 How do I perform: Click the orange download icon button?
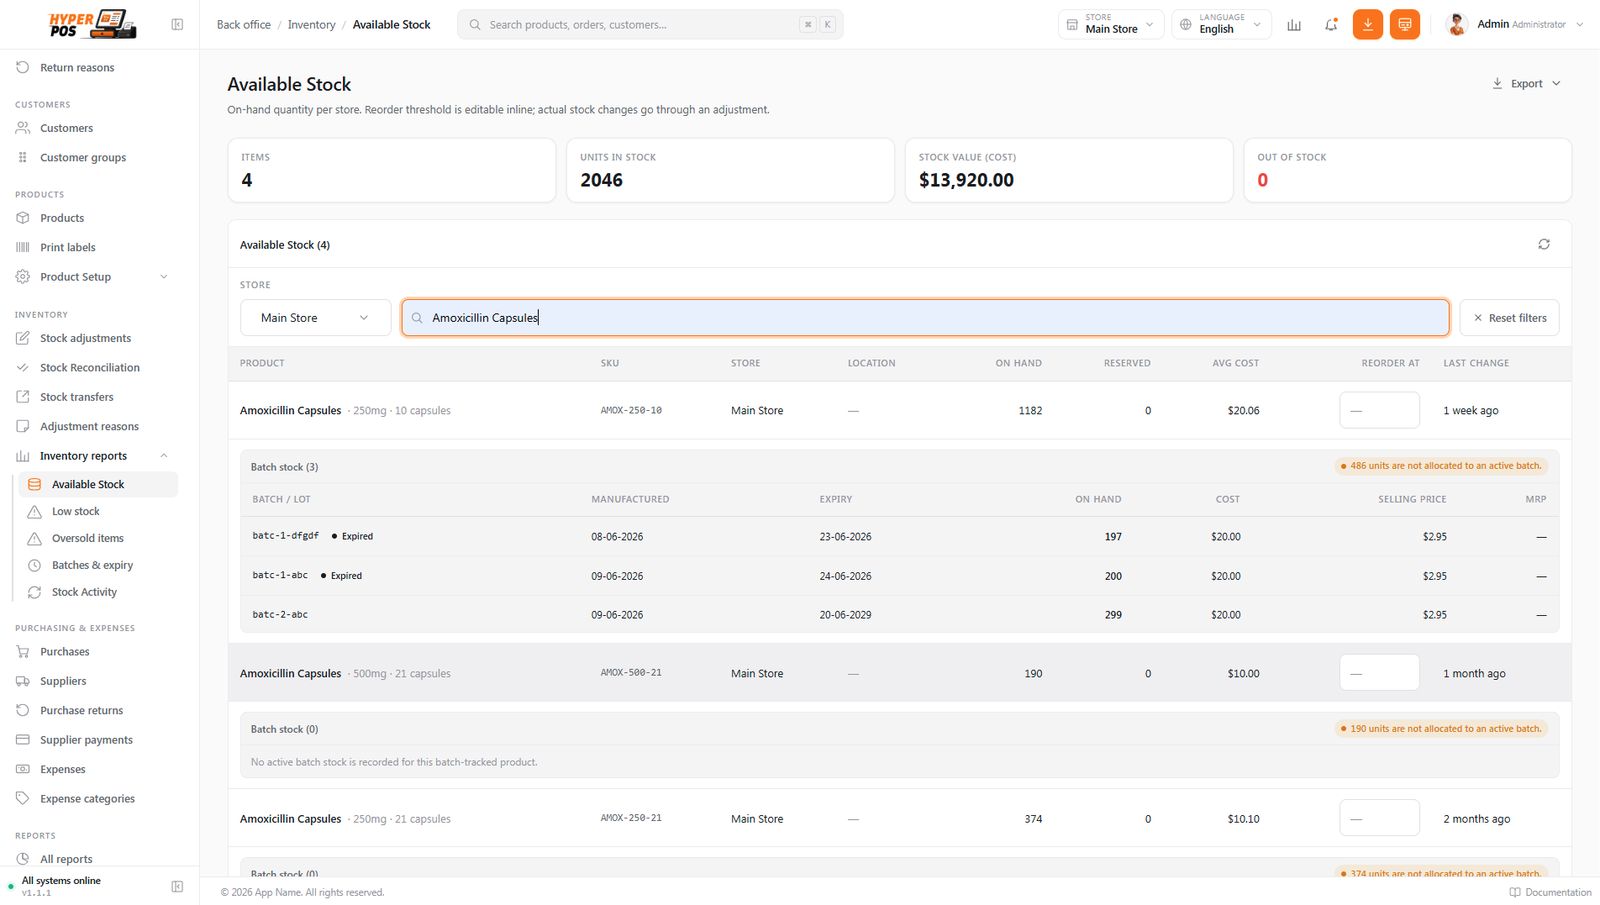1367,24
